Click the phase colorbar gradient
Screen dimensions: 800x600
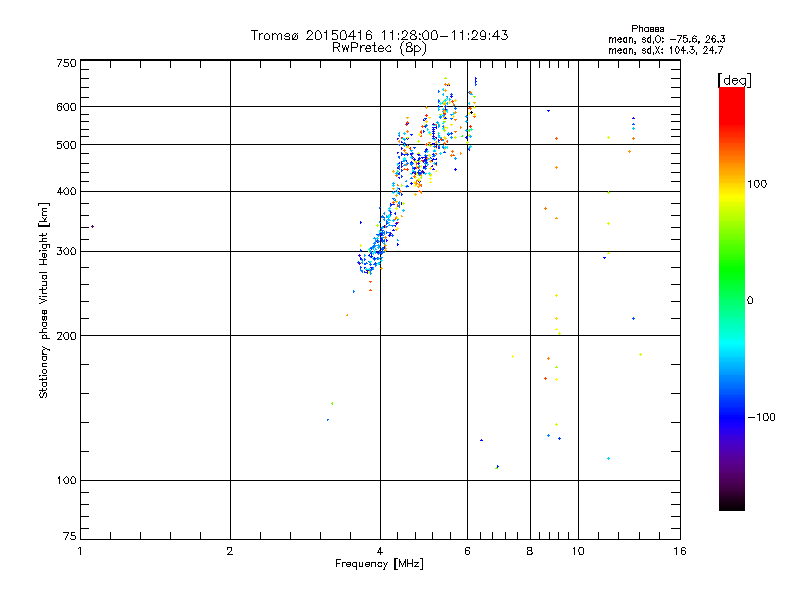click(x=732, y=298)
